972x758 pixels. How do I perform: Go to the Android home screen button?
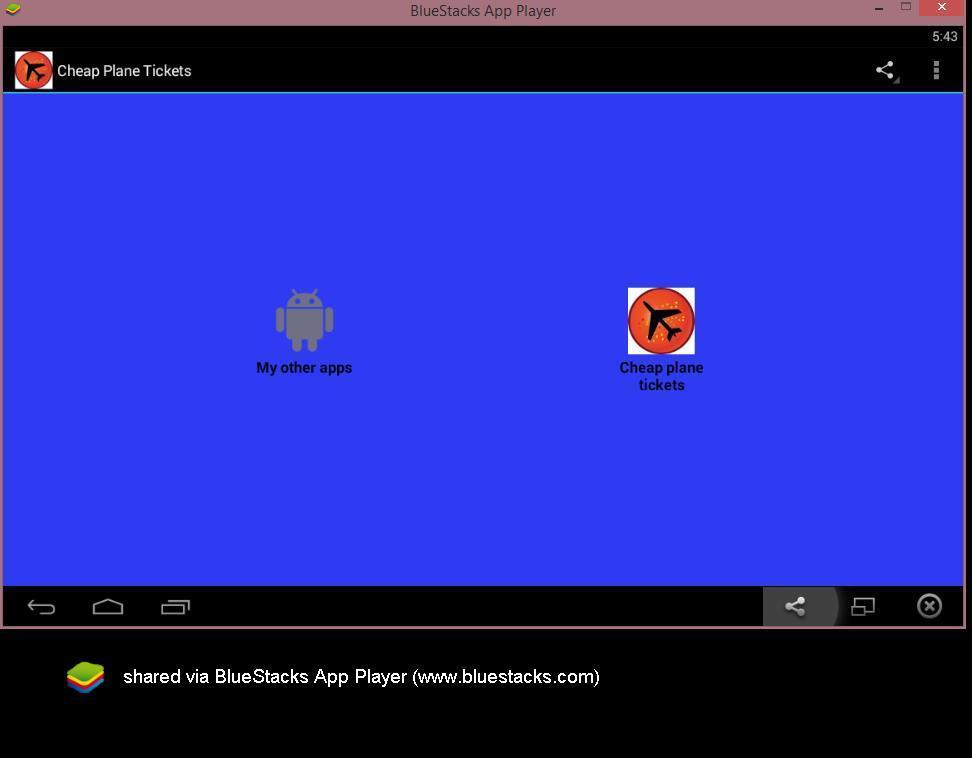pos(108,607)
